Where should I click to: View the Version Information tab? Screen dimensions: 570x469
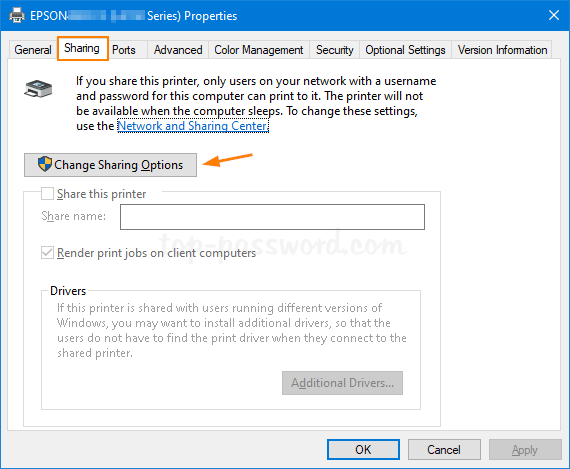[x=502, y=50]
